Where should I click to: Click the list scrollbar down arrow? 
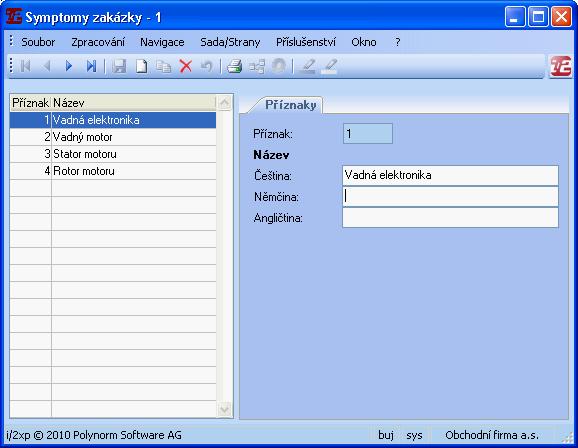click(x=224, y=409)
